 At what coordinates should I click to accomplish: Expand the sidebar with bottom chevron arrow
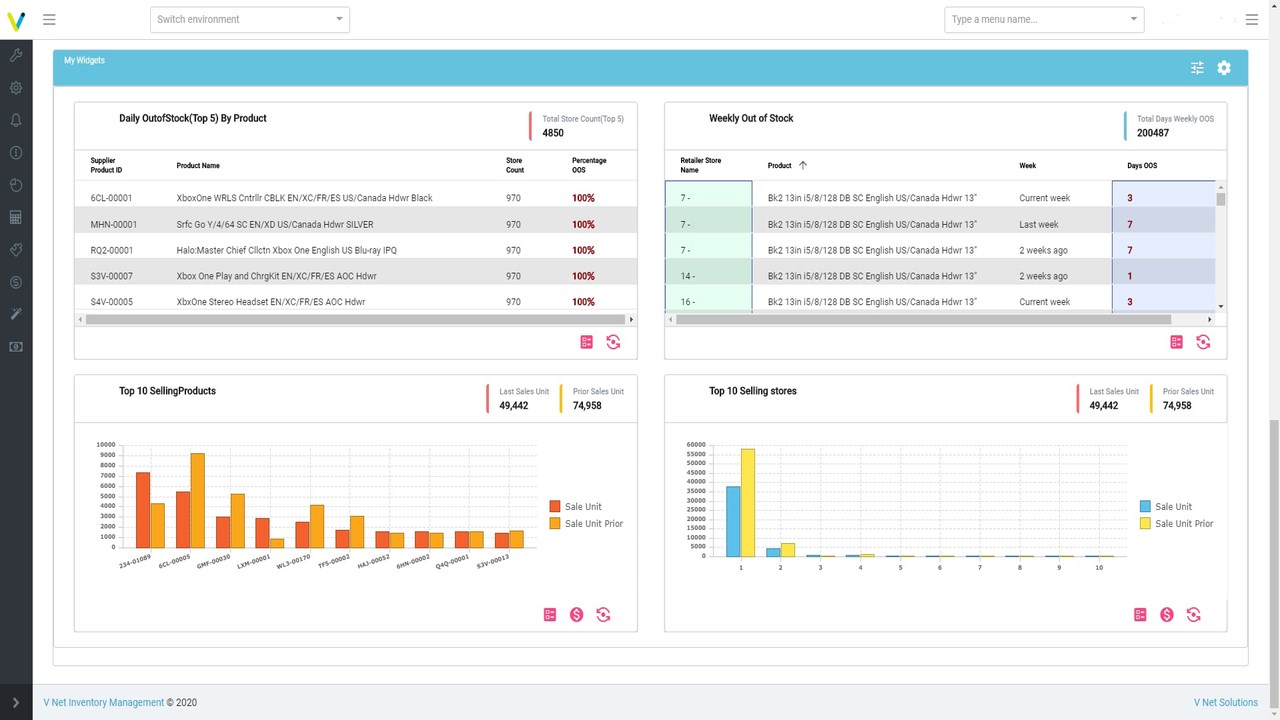tap(16, 703)
